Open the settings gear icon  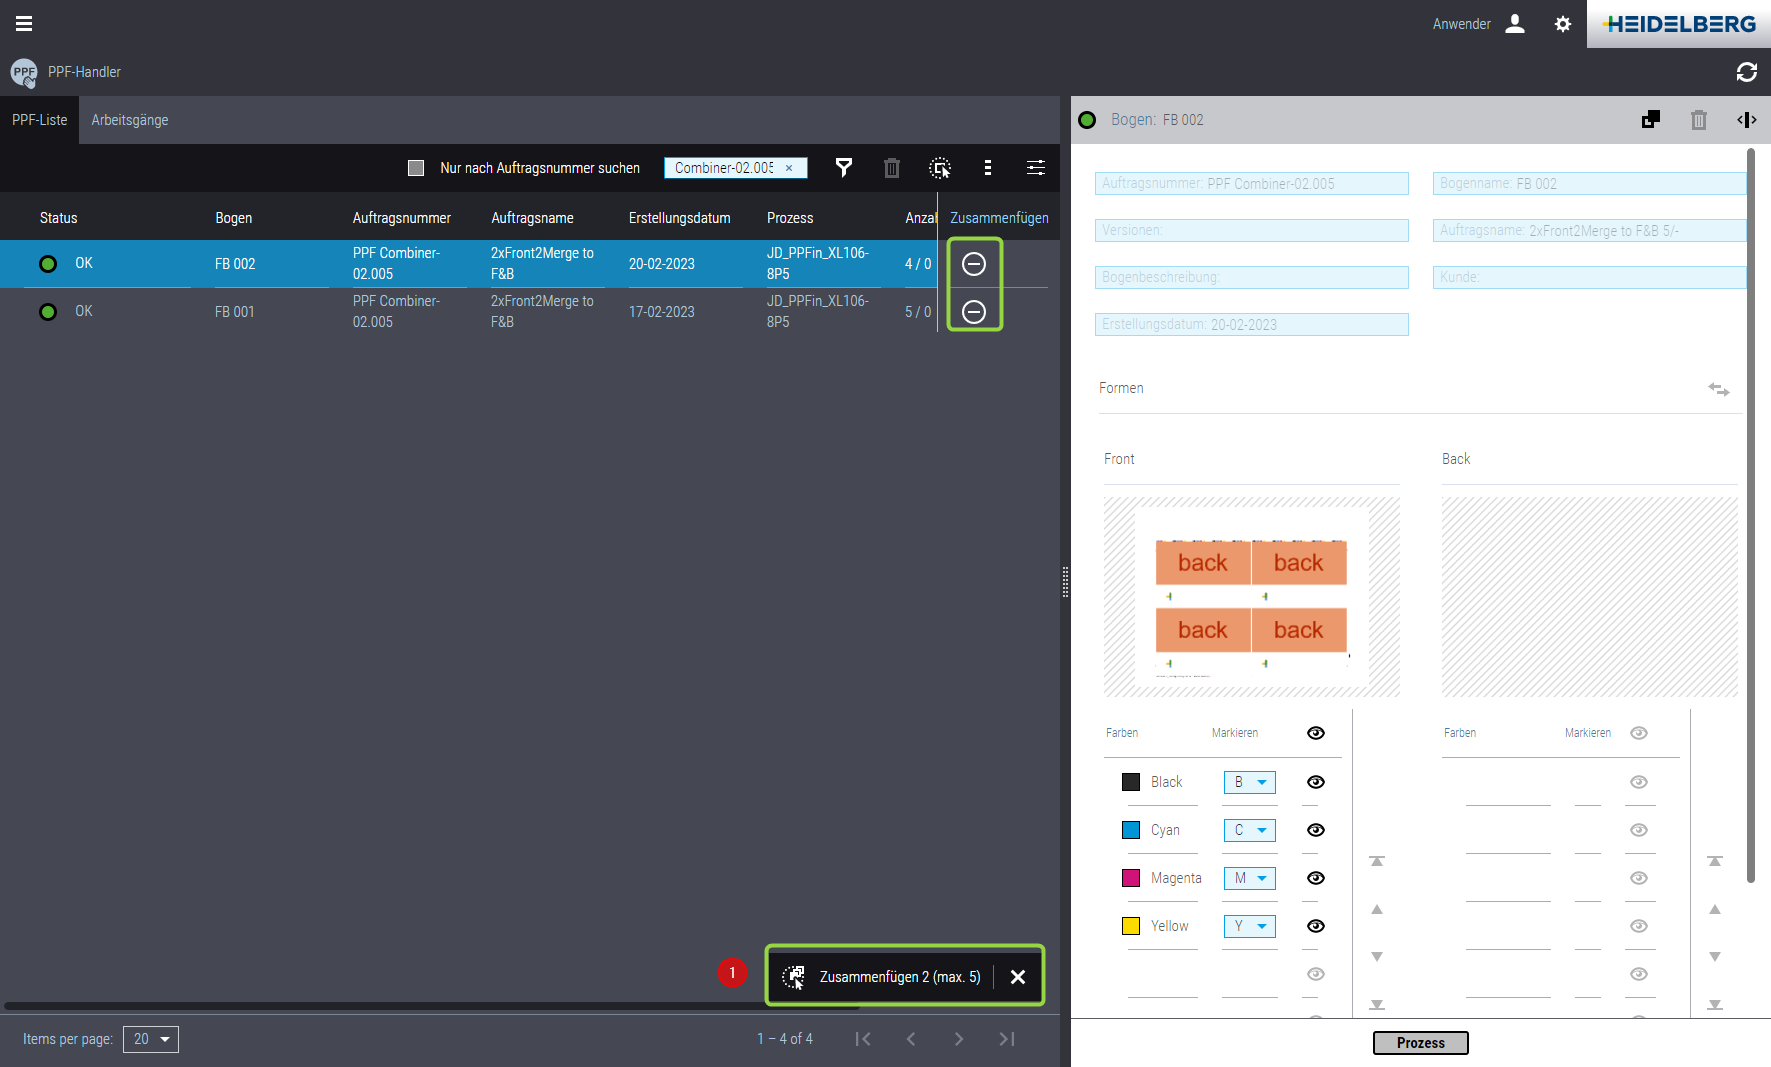pyautogui.click(x=1562, y=24)
